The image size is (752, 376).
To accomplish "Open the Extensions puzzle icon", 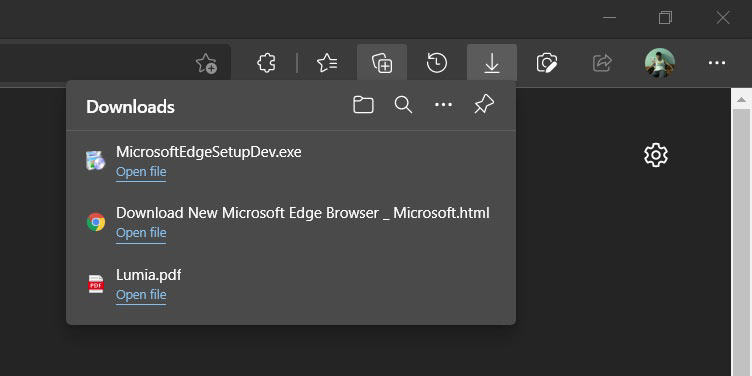I will tap(267, 63).
